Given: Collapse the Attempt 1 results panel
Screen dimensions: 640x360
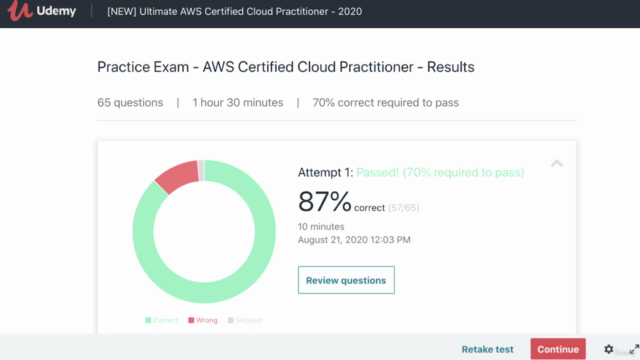Looking at the screenshot, I should tap(557, 164).
